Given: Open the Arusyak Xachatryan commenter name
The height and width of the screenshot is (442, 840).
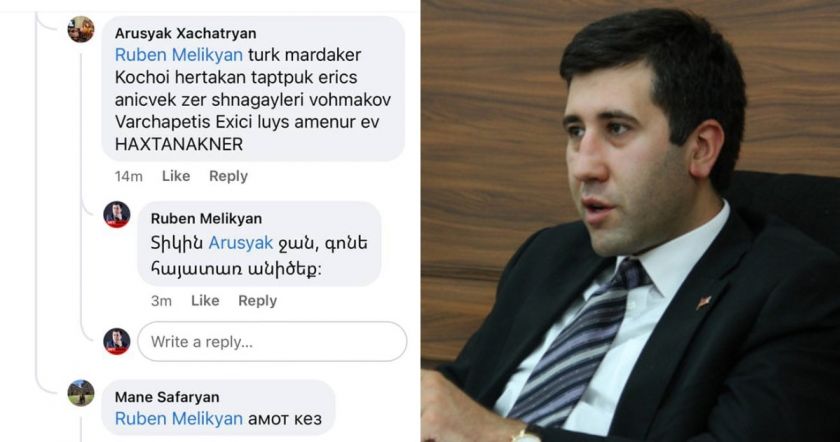Looking at the screenshot, I should pyautogui.click(x=185, y=33).
